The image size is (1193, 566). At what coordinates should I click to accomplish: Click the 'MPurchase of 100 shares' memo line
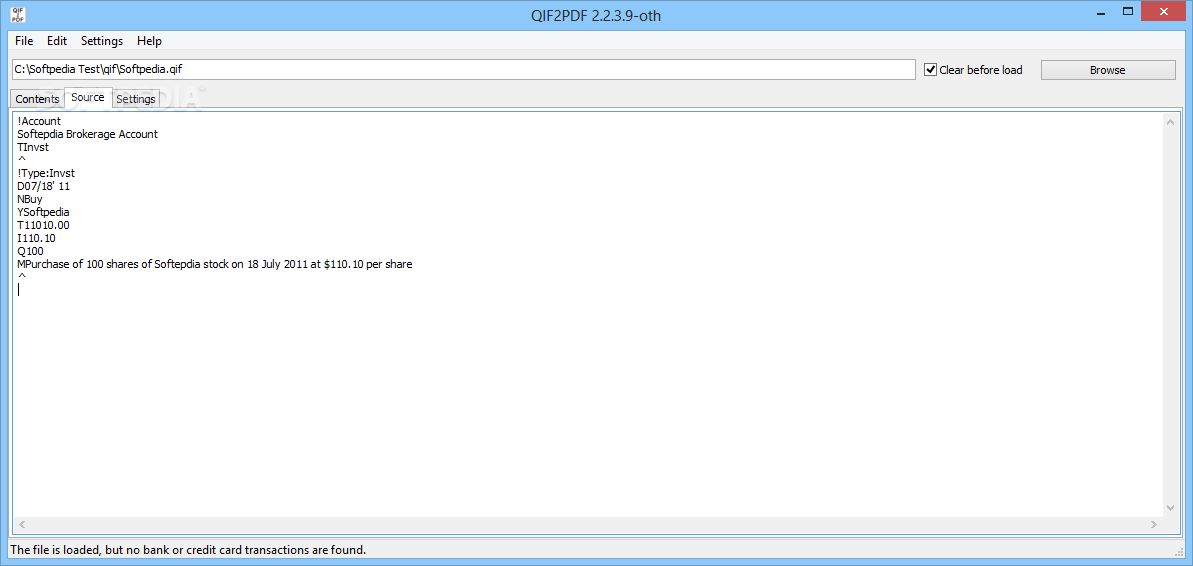coord(215,264)
